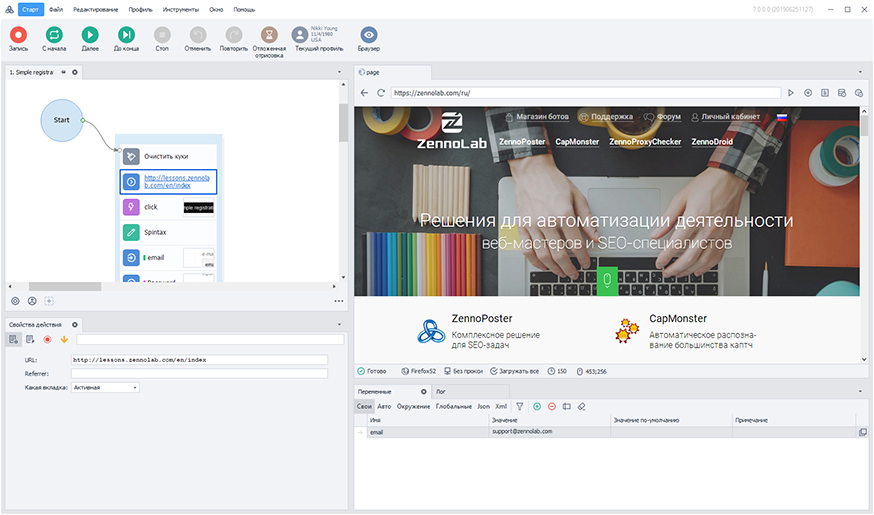Click the filter funnel icon in variables
The image size is (874, 515).
tap(519, 406)
